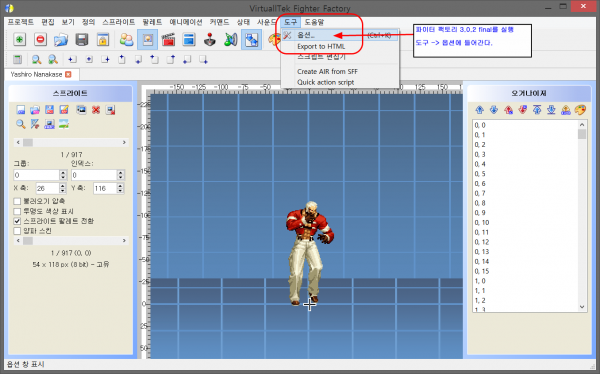600x374 pixels.
Task: Click right arrow of lower sprite panel scrollbar
Action: [x=124, y=240]
